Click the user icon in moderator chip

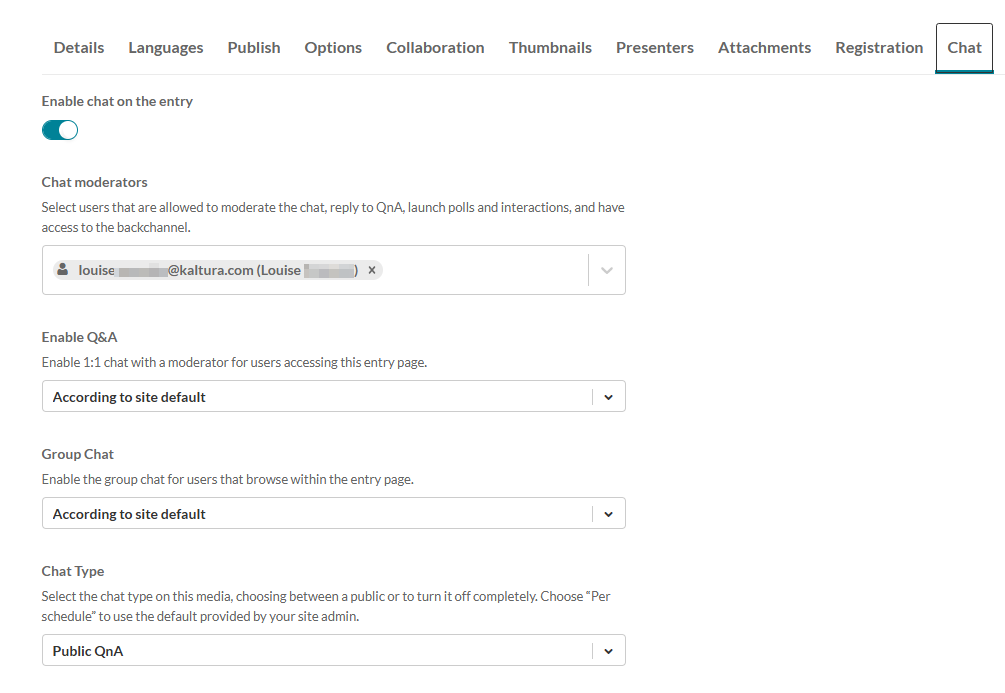[x=63, y=270]
